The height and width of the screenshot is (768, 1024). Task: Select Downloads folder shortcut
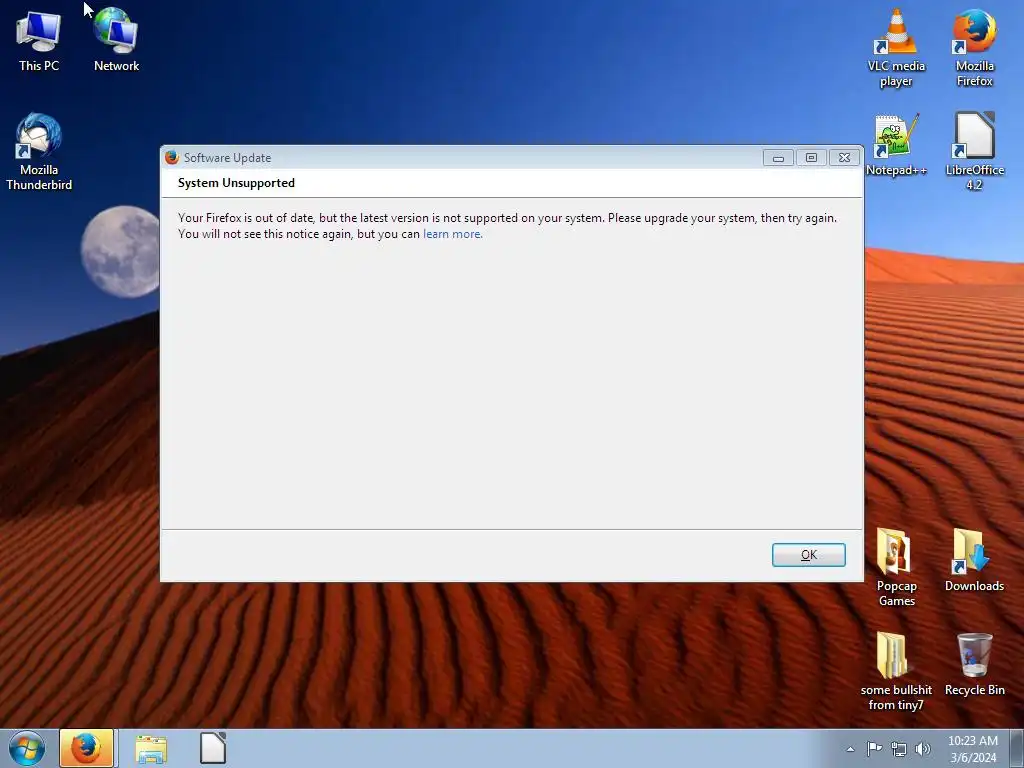pos(974,560)
